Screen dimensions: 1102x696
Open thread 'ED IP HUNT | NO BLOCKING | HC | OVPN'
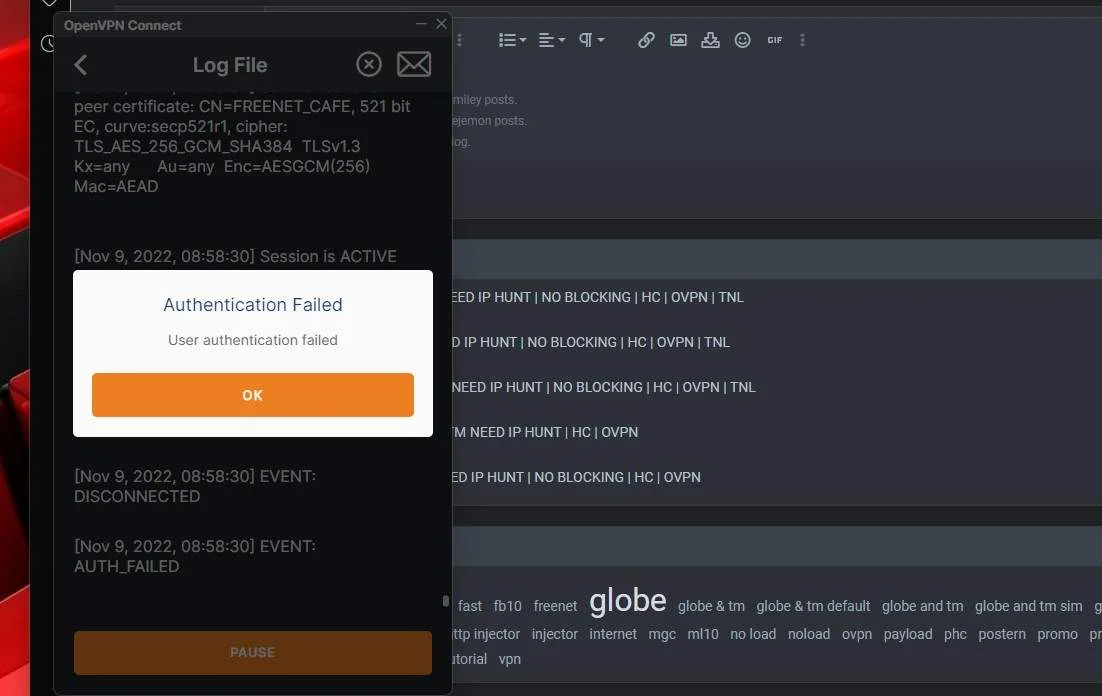pyautogui.click(x=576, y=477)
